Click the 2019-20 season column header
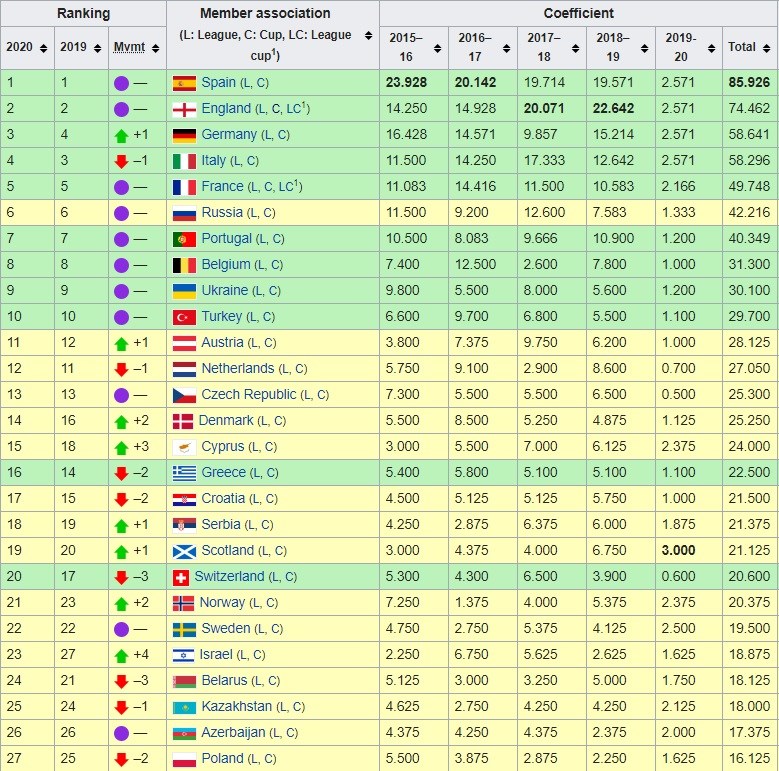The width and height of the screenshot is (779, 771). click(x=674, y=47)
